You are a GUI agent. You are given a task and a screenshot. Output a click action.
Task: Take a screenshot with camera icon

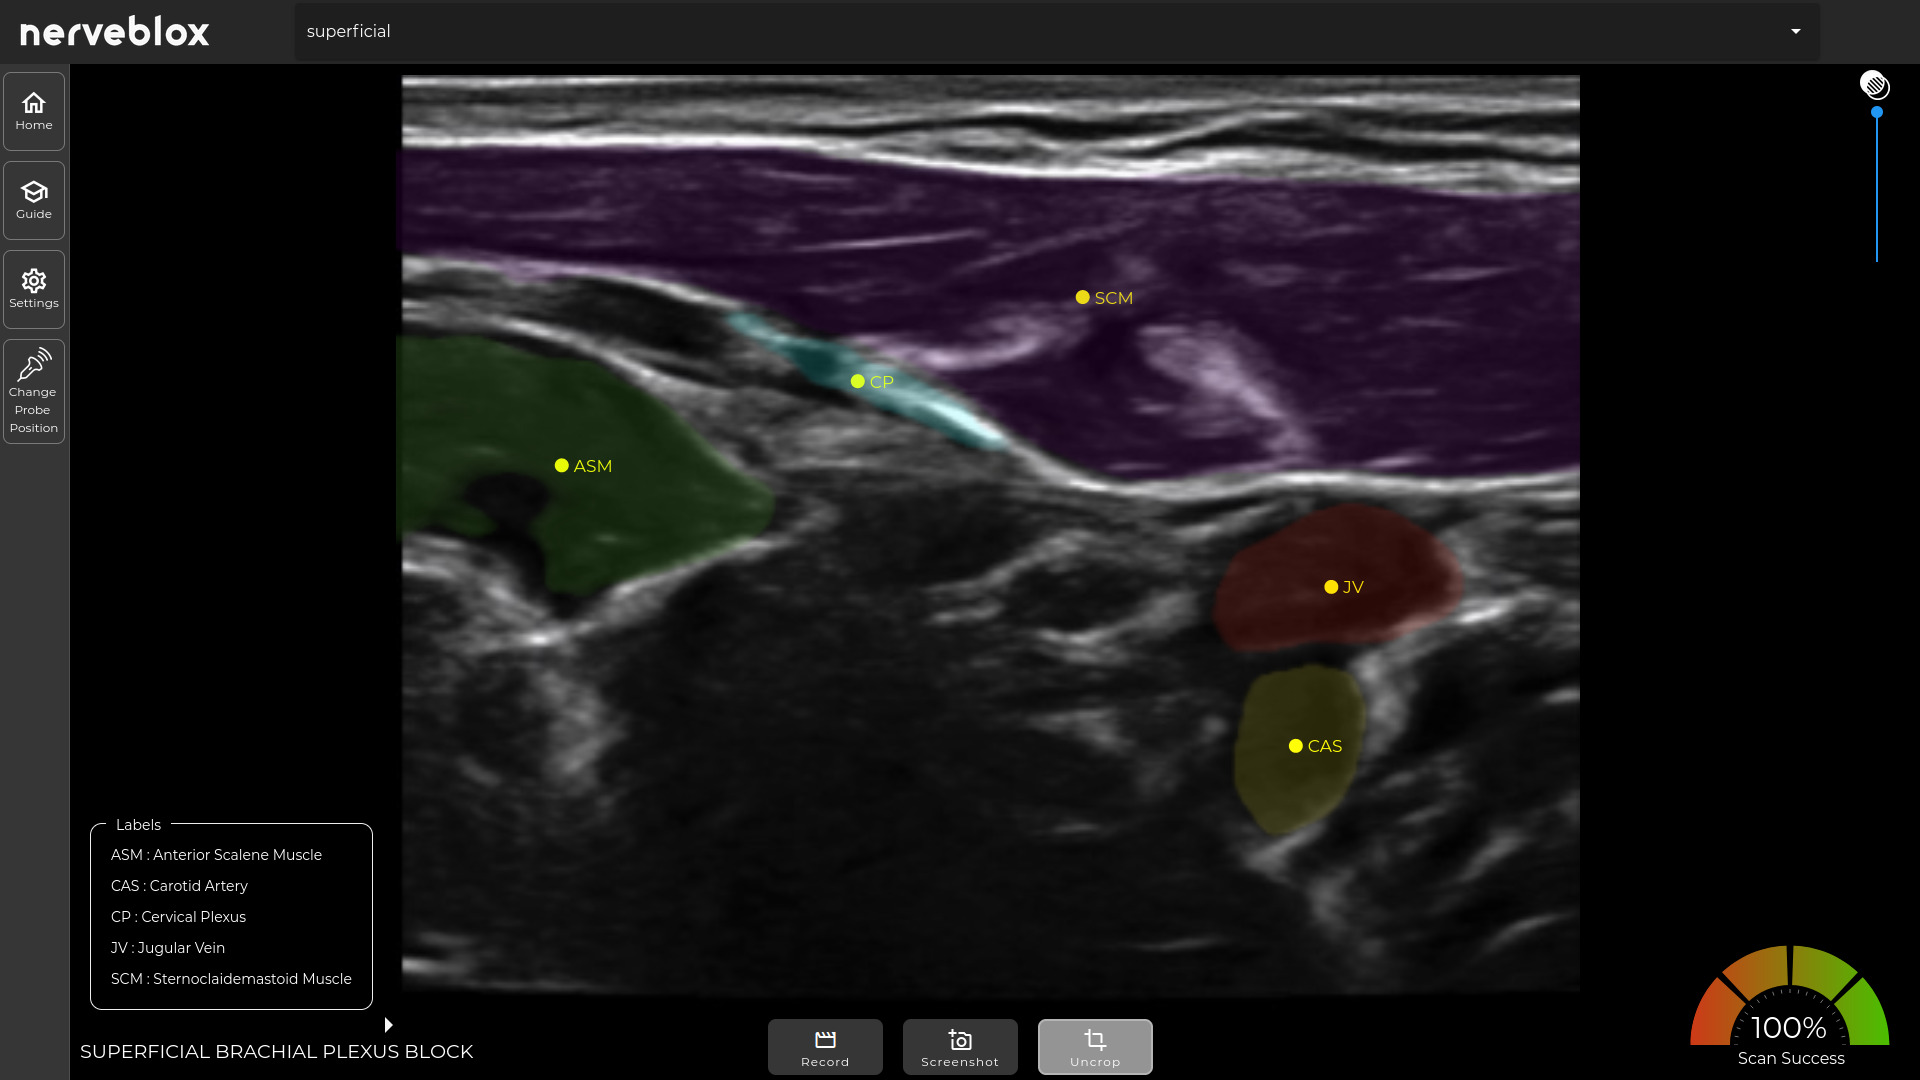coord(960,1047)
